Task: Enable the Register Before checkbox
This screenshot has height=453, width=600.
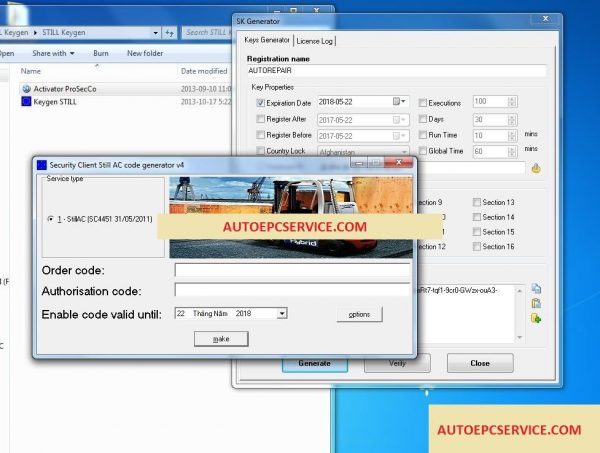Action: [261, 135]
